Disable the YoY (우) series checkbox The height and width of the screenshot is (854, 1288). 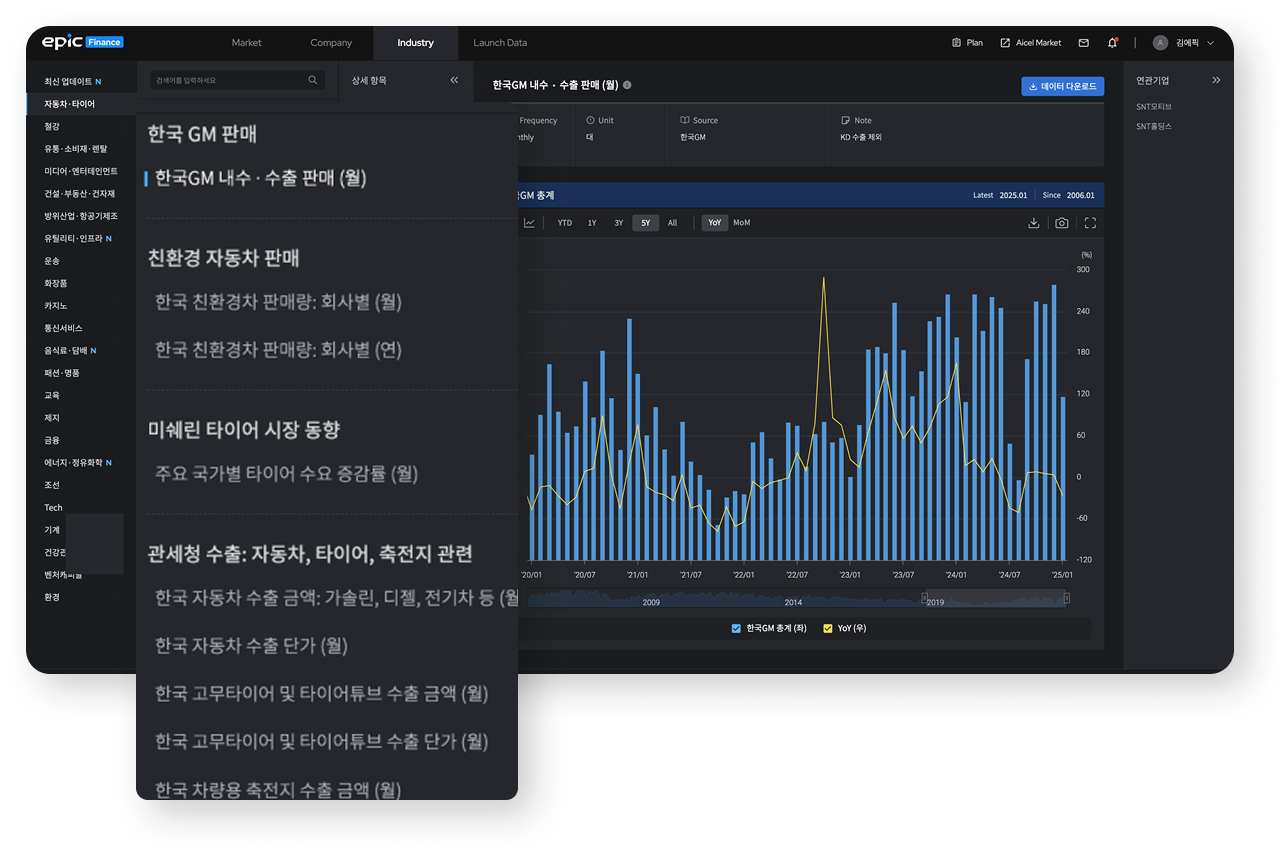click(827, 629)
